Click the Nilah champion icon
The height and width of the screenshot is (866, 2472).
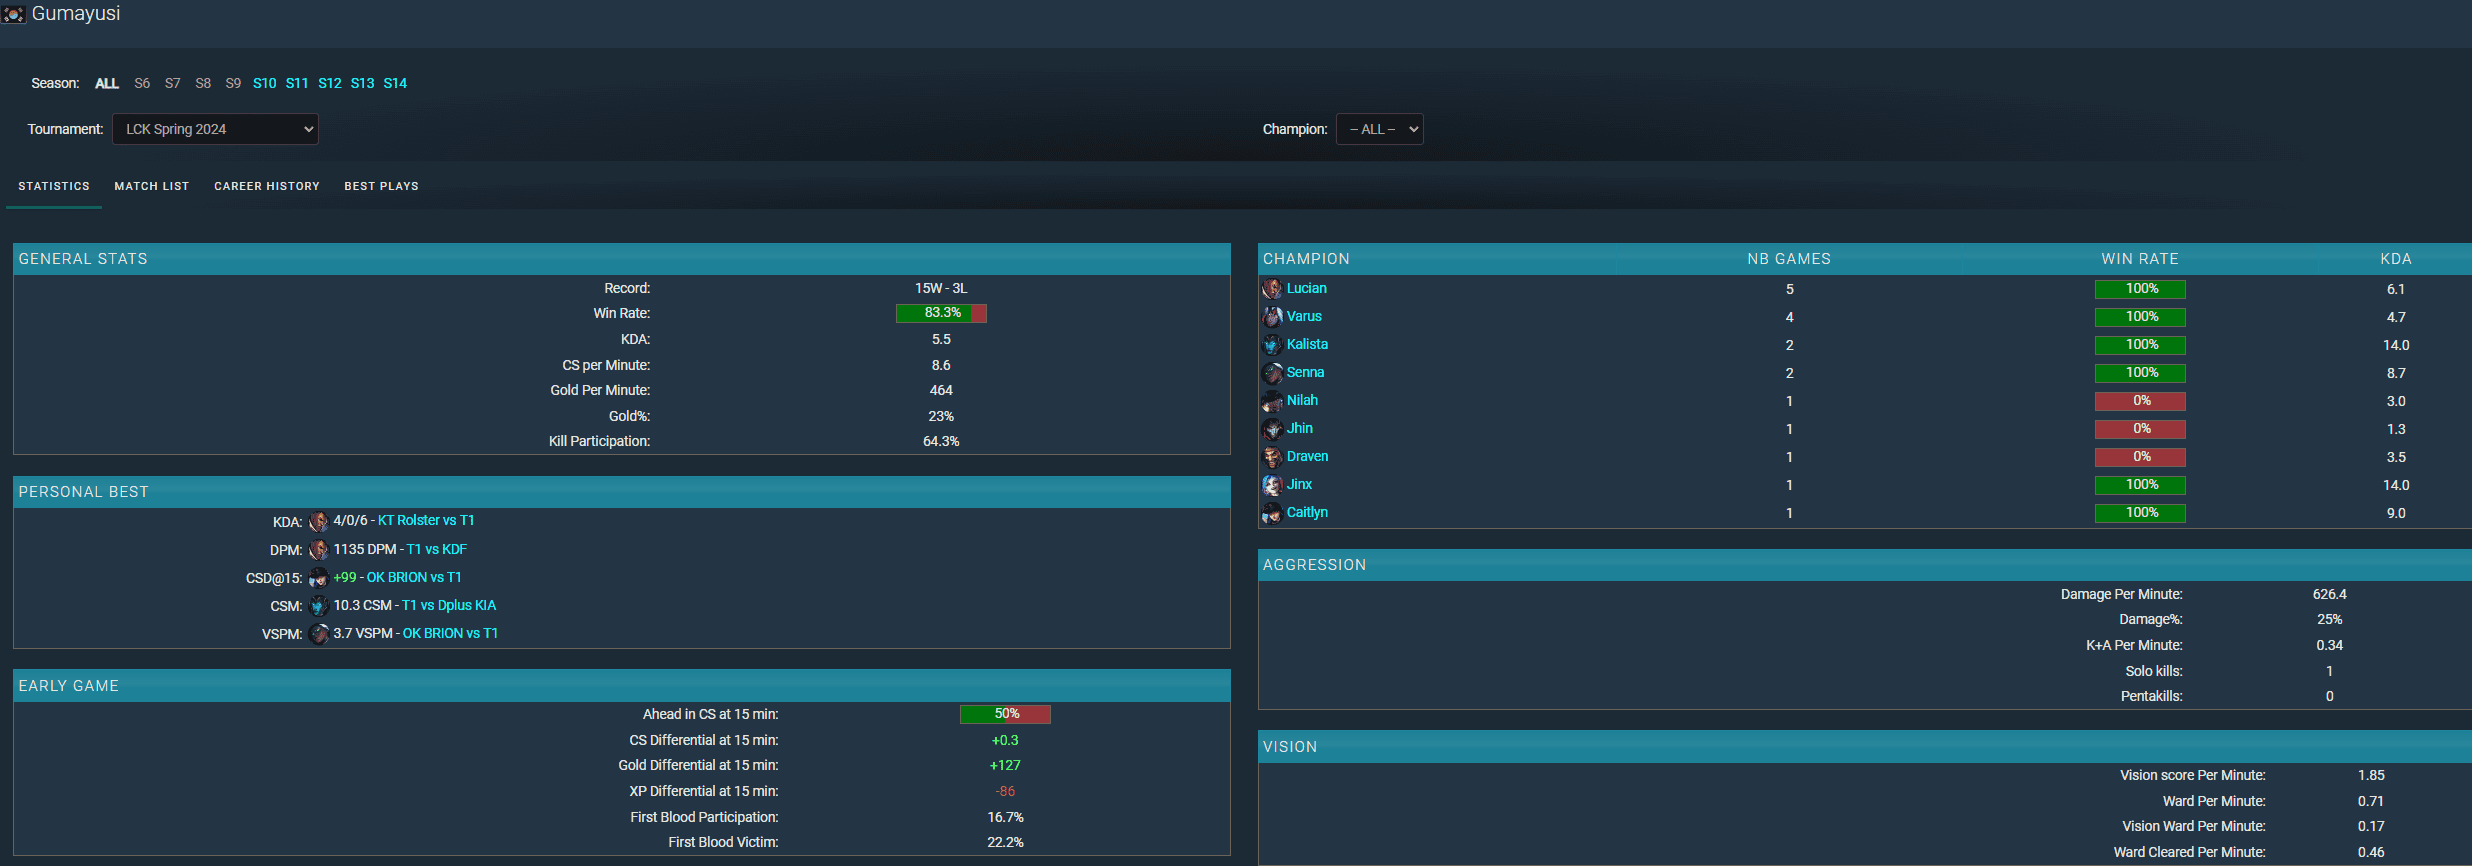pyautogui.click(x=1272, y=401)
